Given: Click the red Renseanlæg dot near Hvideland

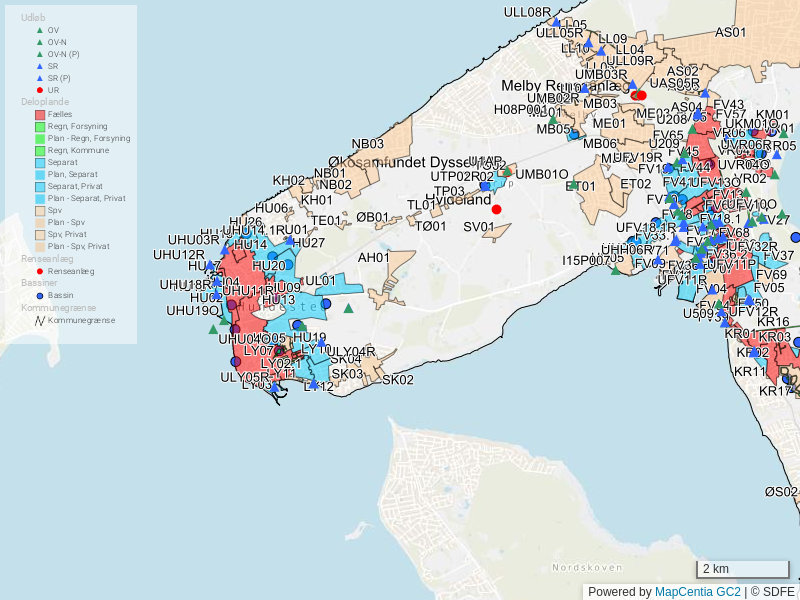Looking at the screenshot, I should 496,209.
